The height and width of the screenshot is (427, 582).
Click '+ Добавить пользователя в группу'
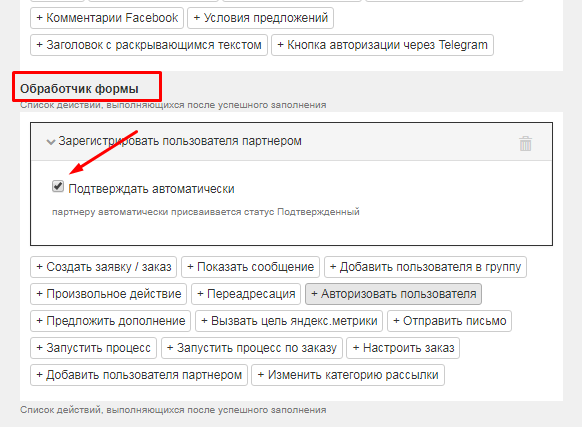425,267
